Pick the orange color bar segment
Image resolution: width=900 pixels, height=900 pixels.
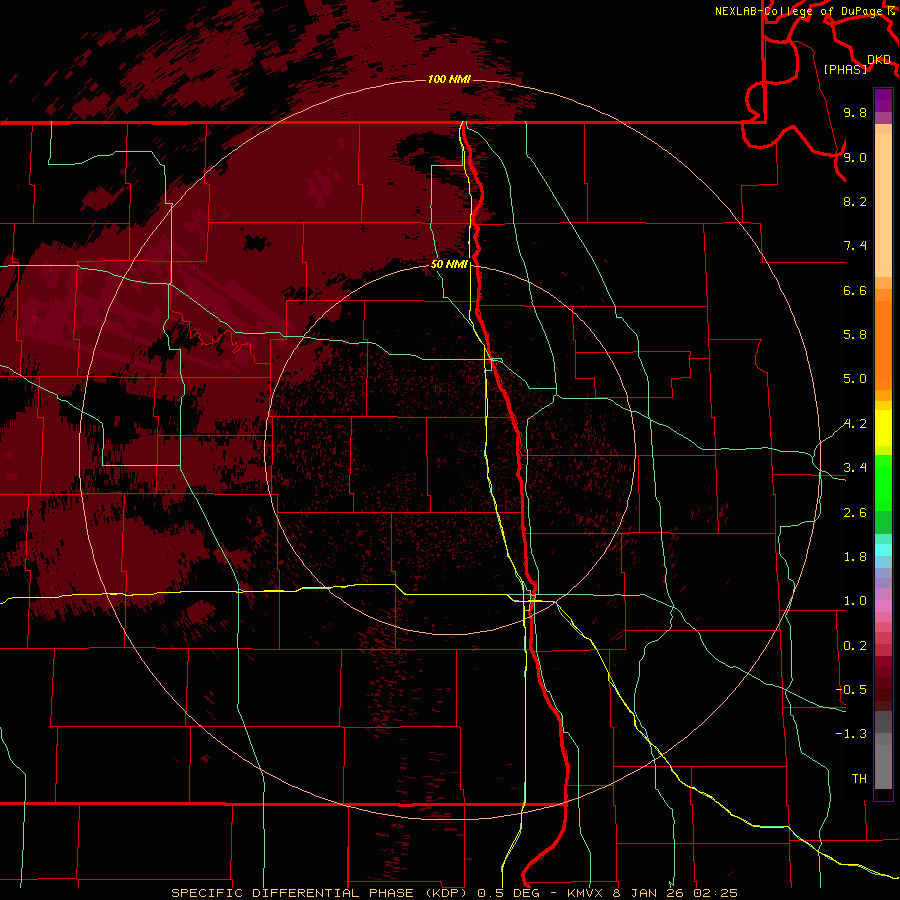[x=883, y=346]
